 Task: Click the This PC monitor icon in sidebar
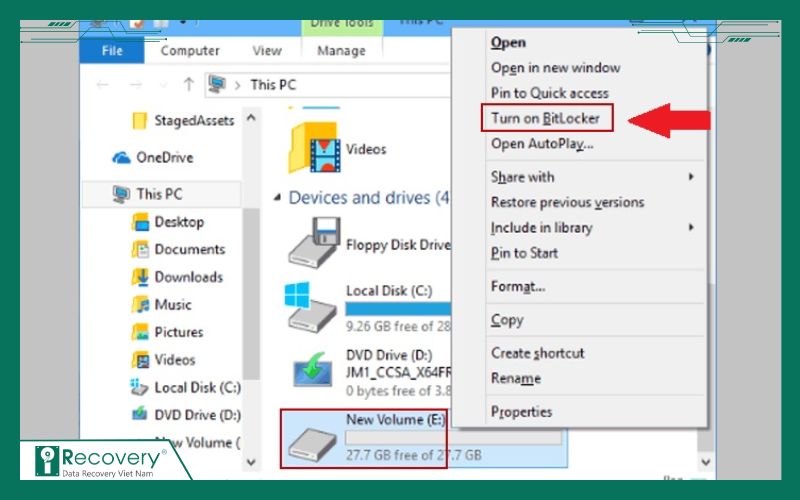(x=121, y=194)
